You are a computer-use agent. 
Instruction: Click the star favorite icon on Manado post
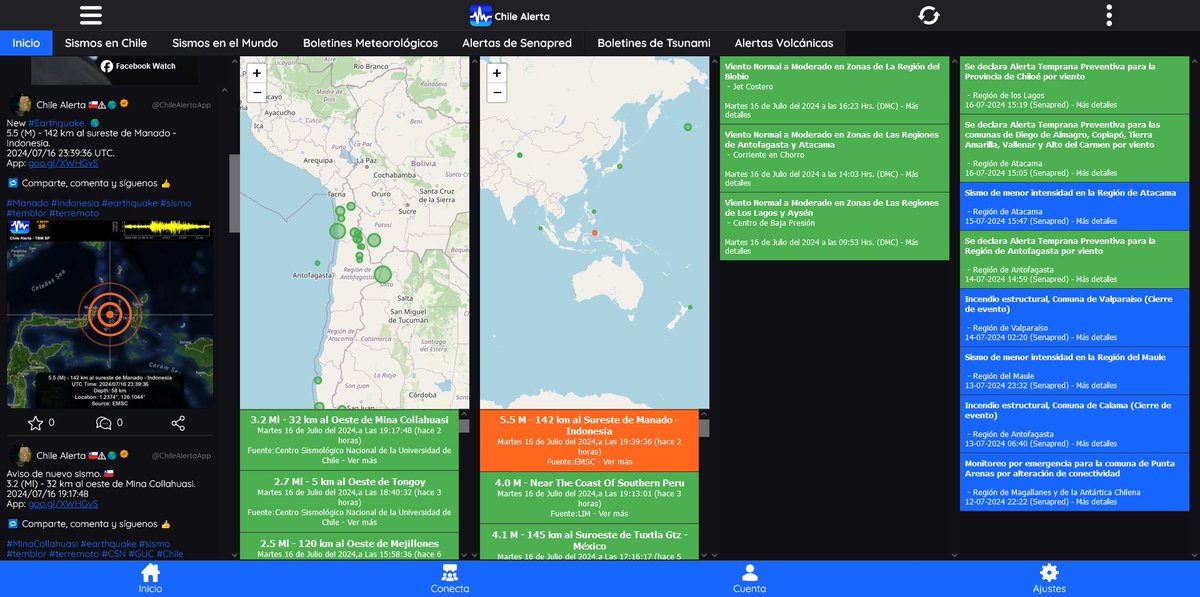pyautogui.click(x=35, y=423)
